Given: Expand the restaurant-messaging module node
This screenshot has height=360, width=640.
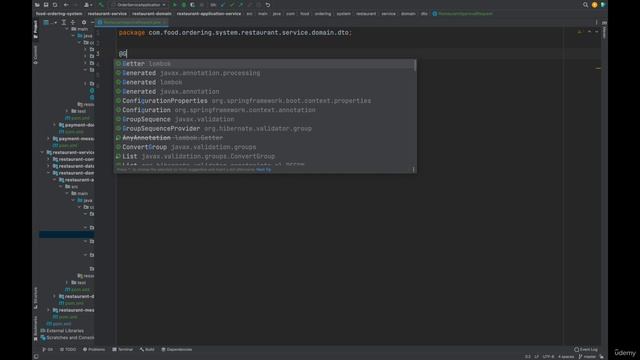Looking at the screenshot, I should click(x=49, y=310).
